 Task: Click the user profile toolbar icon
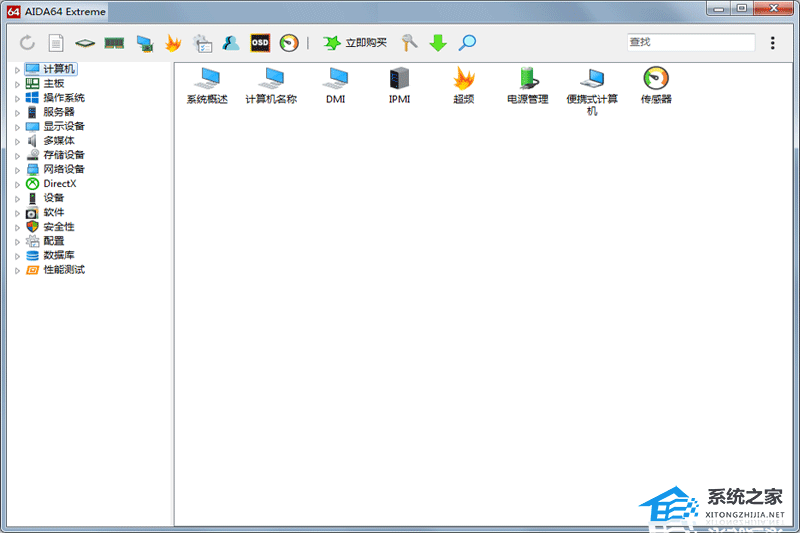(x=231, y=43)
